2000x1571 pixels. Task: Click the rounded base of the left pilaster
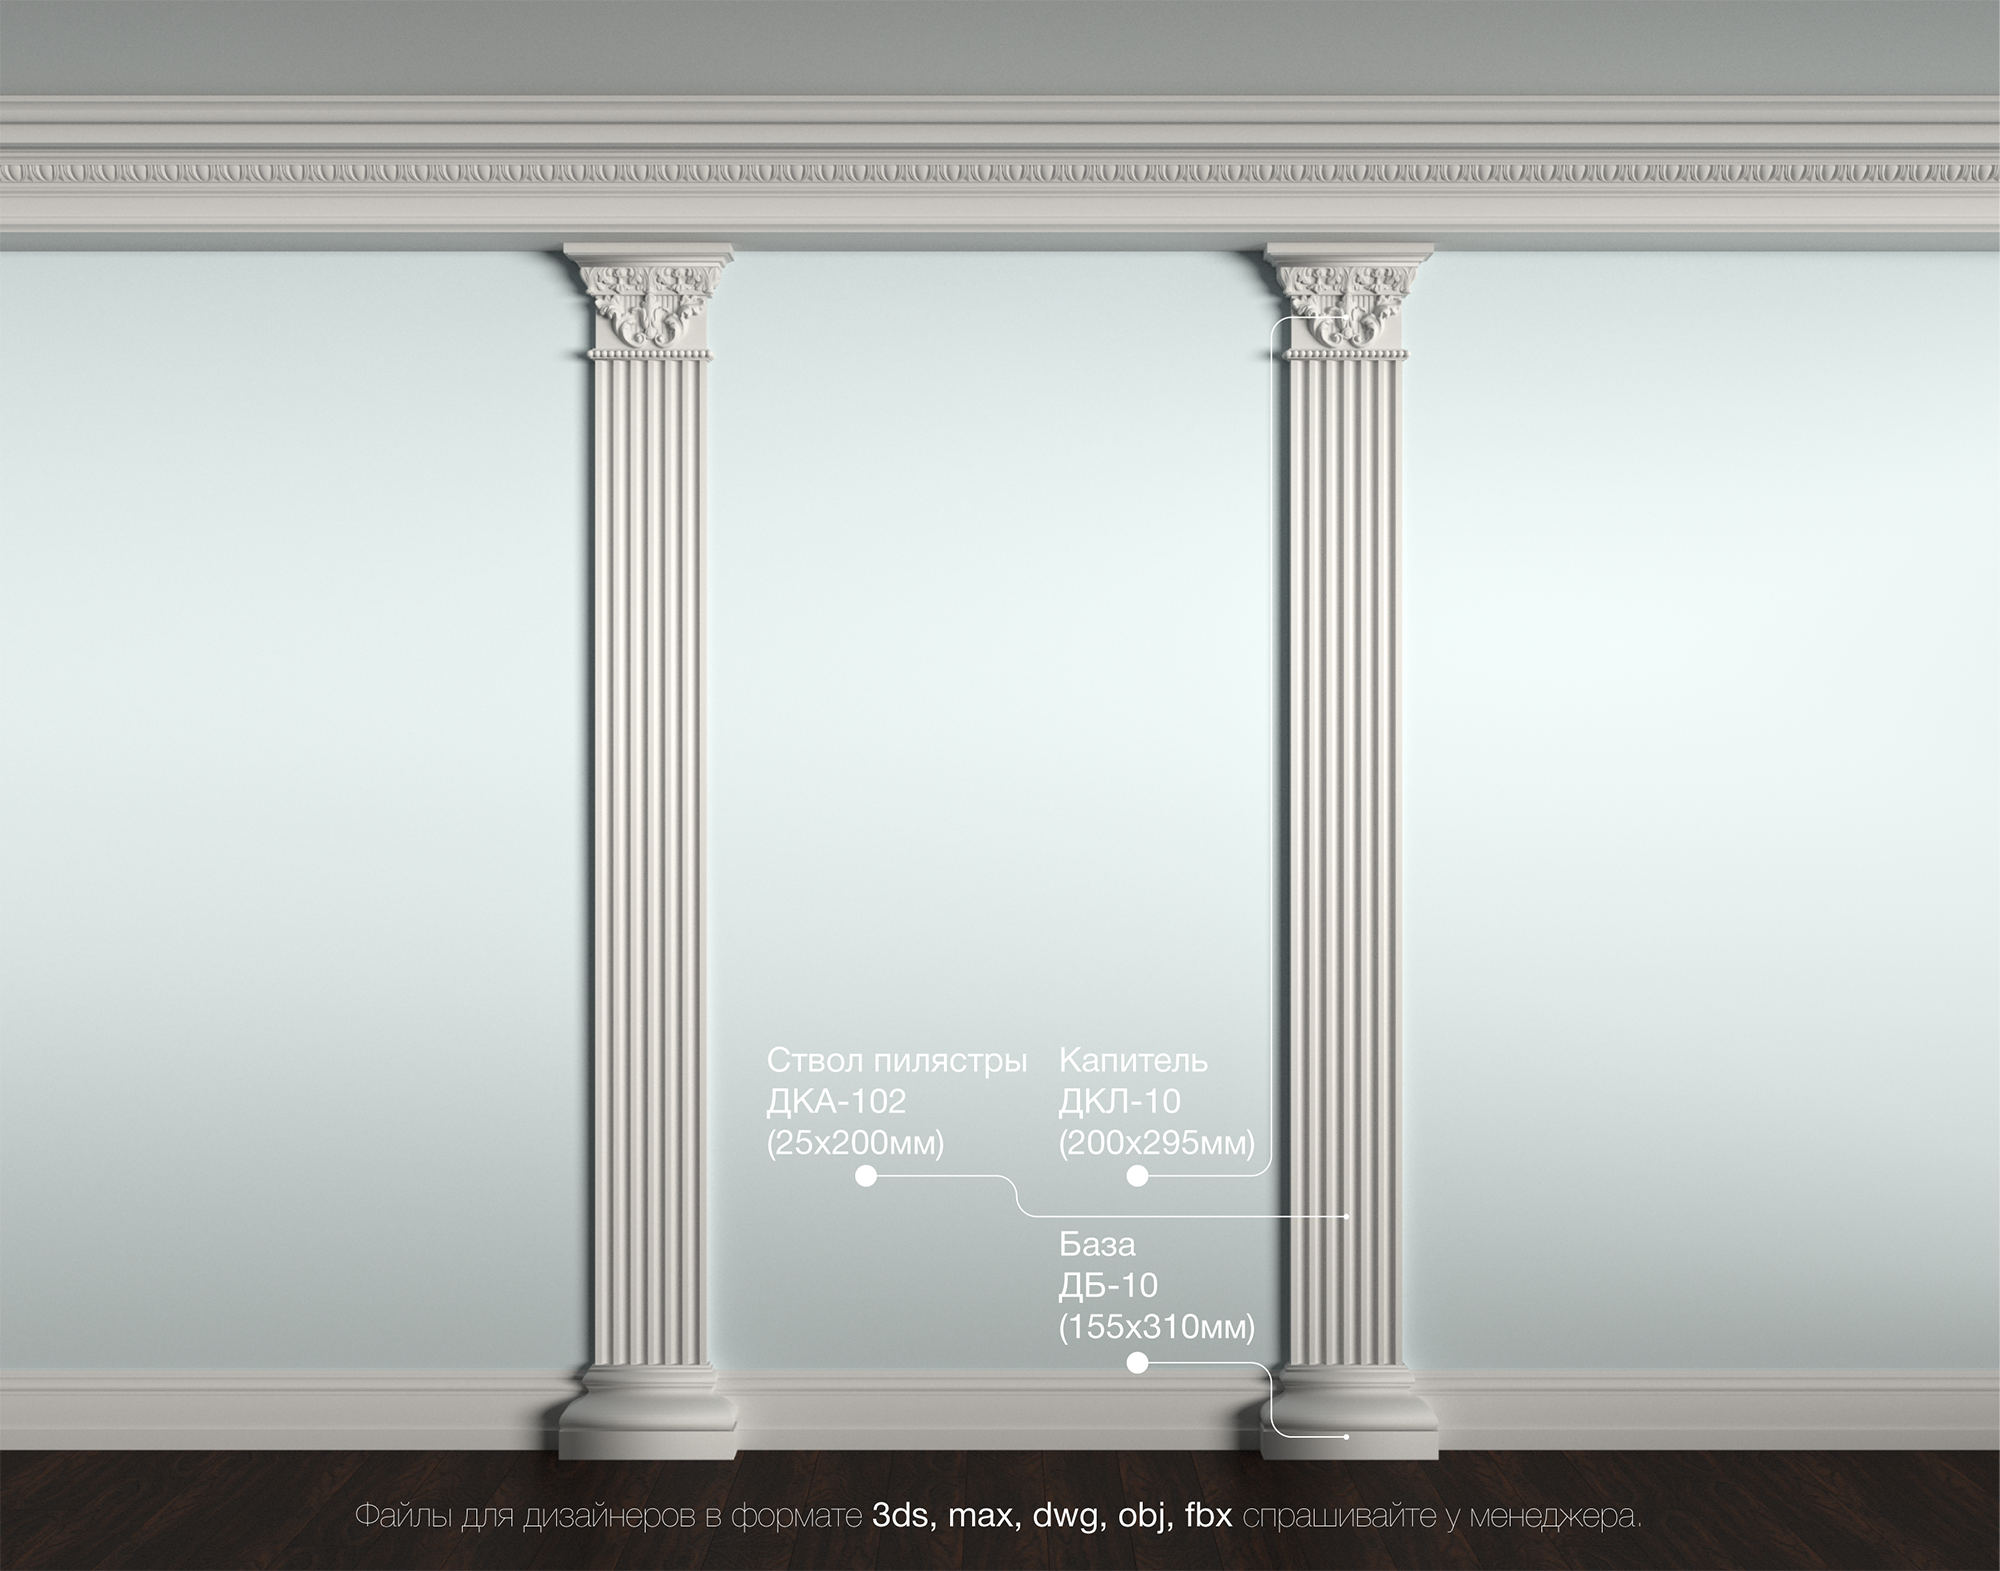click(x=649, y=1412)
